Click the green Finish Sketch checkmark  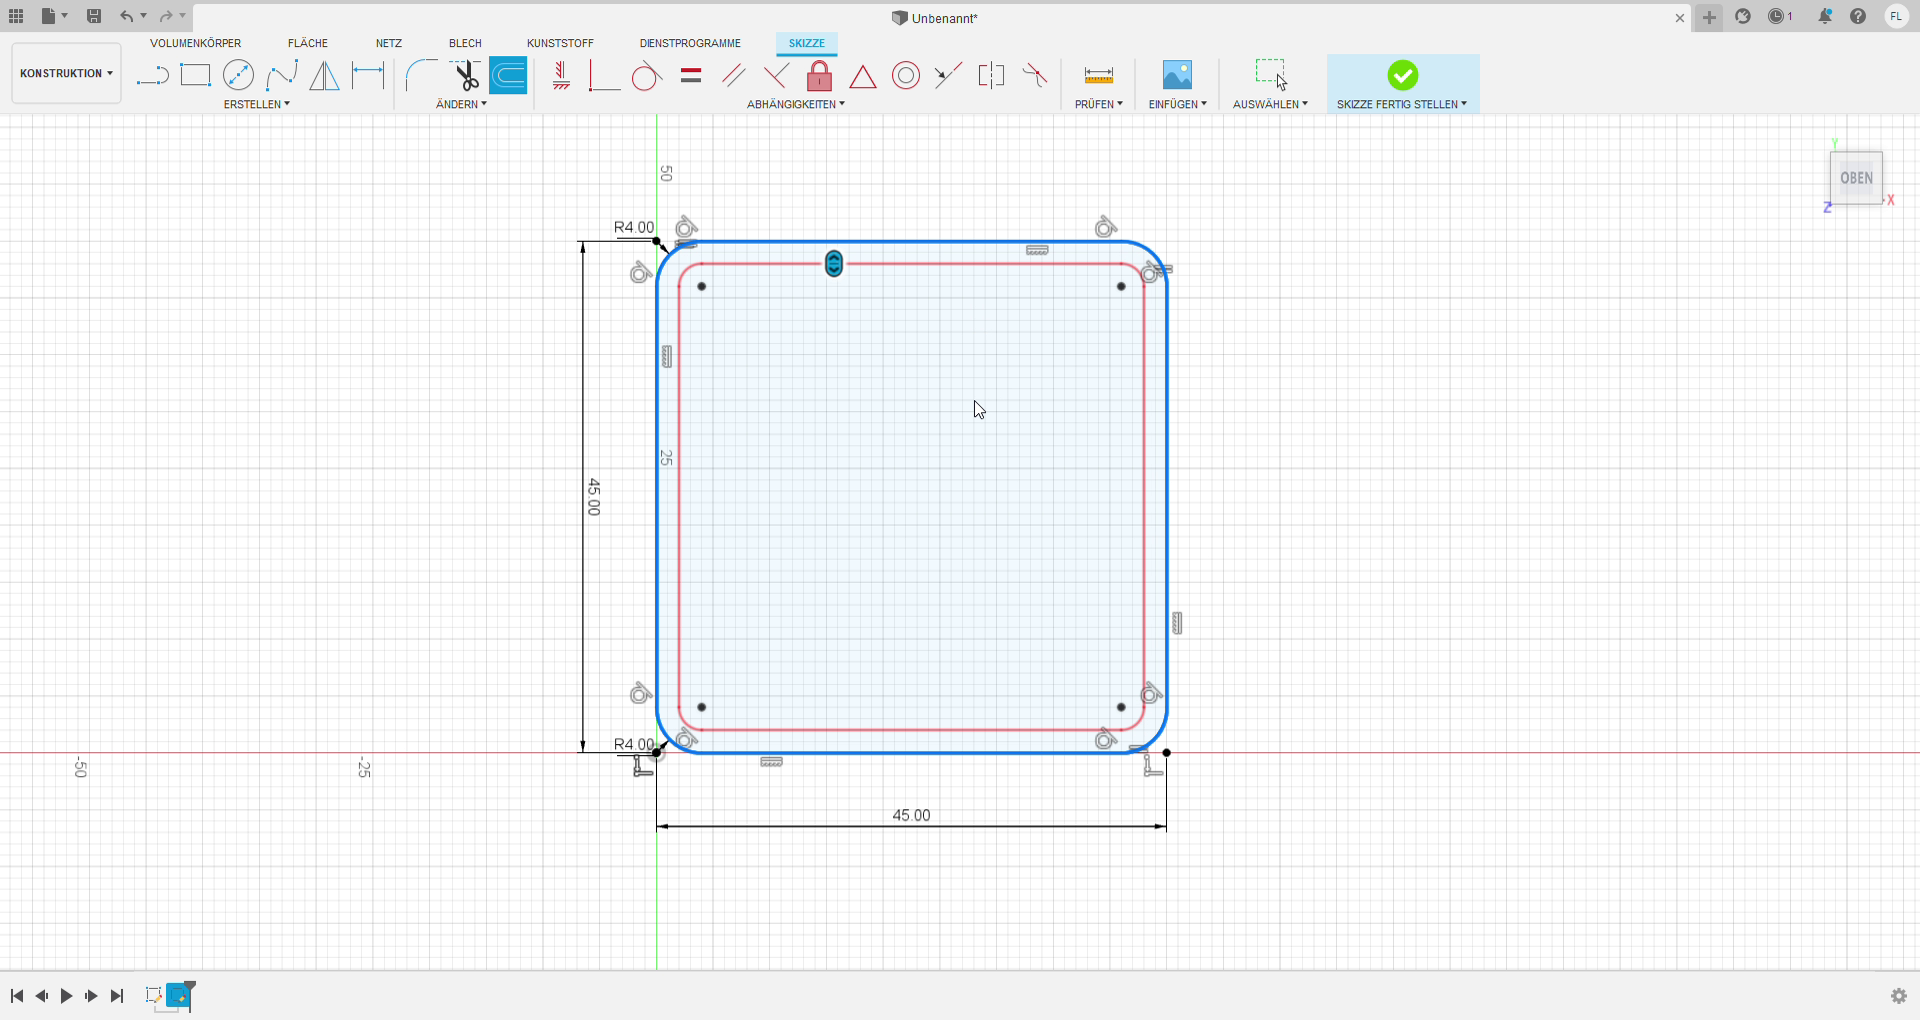[x=1402, y=75]
